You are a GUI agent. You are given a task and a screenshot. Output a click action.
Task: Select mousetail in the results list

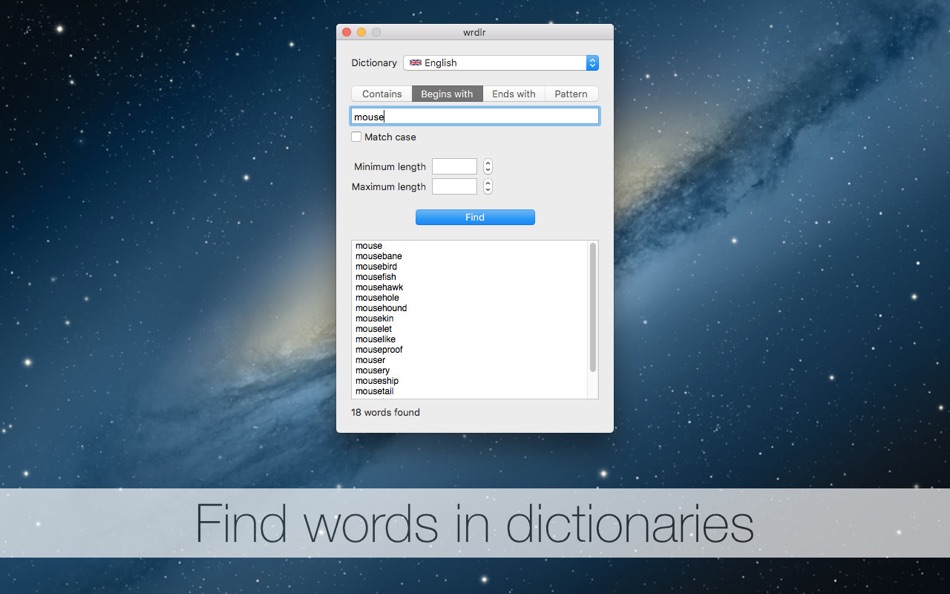[x=374, y=391]
